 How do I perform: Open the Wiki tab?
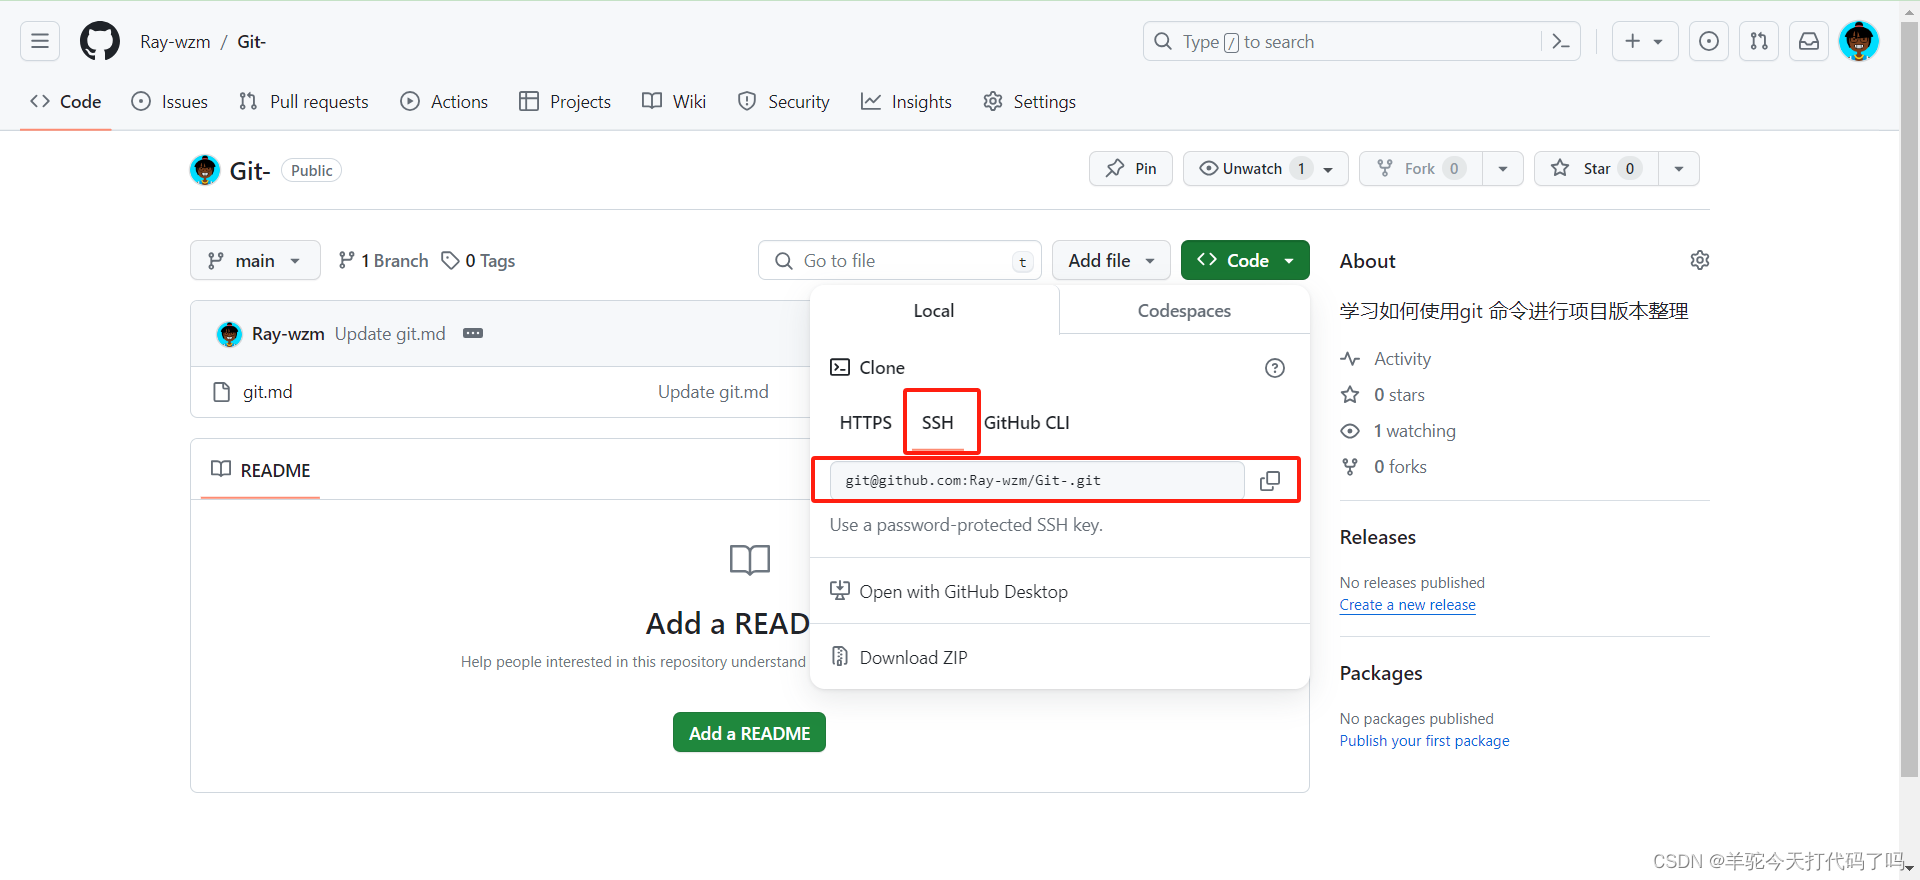point(674,101)
